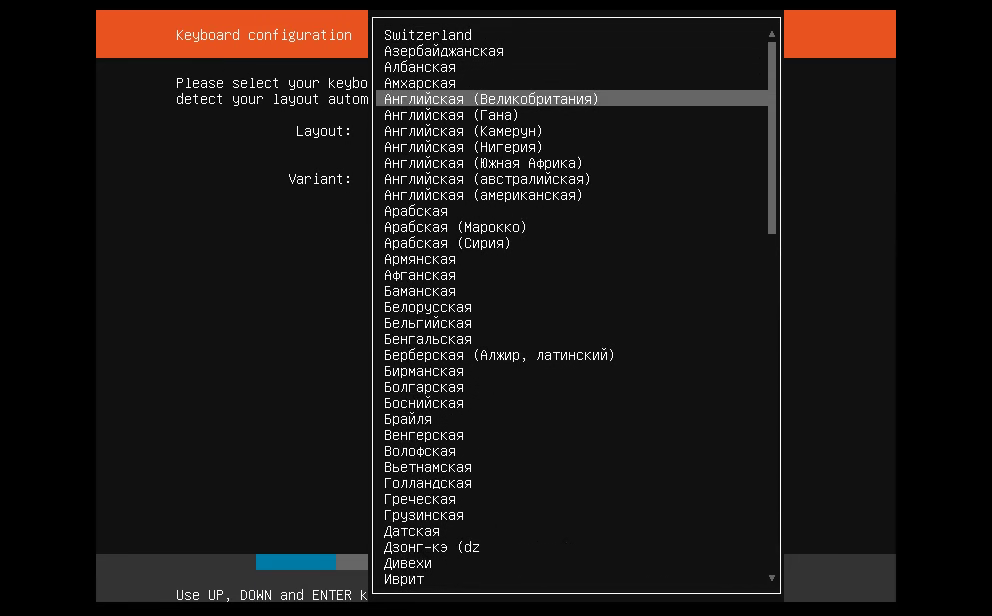The image size is (992, 616).
Task: Select Английская (Камерун) from list
Action: pyautogui.click(x=463, y=131)
